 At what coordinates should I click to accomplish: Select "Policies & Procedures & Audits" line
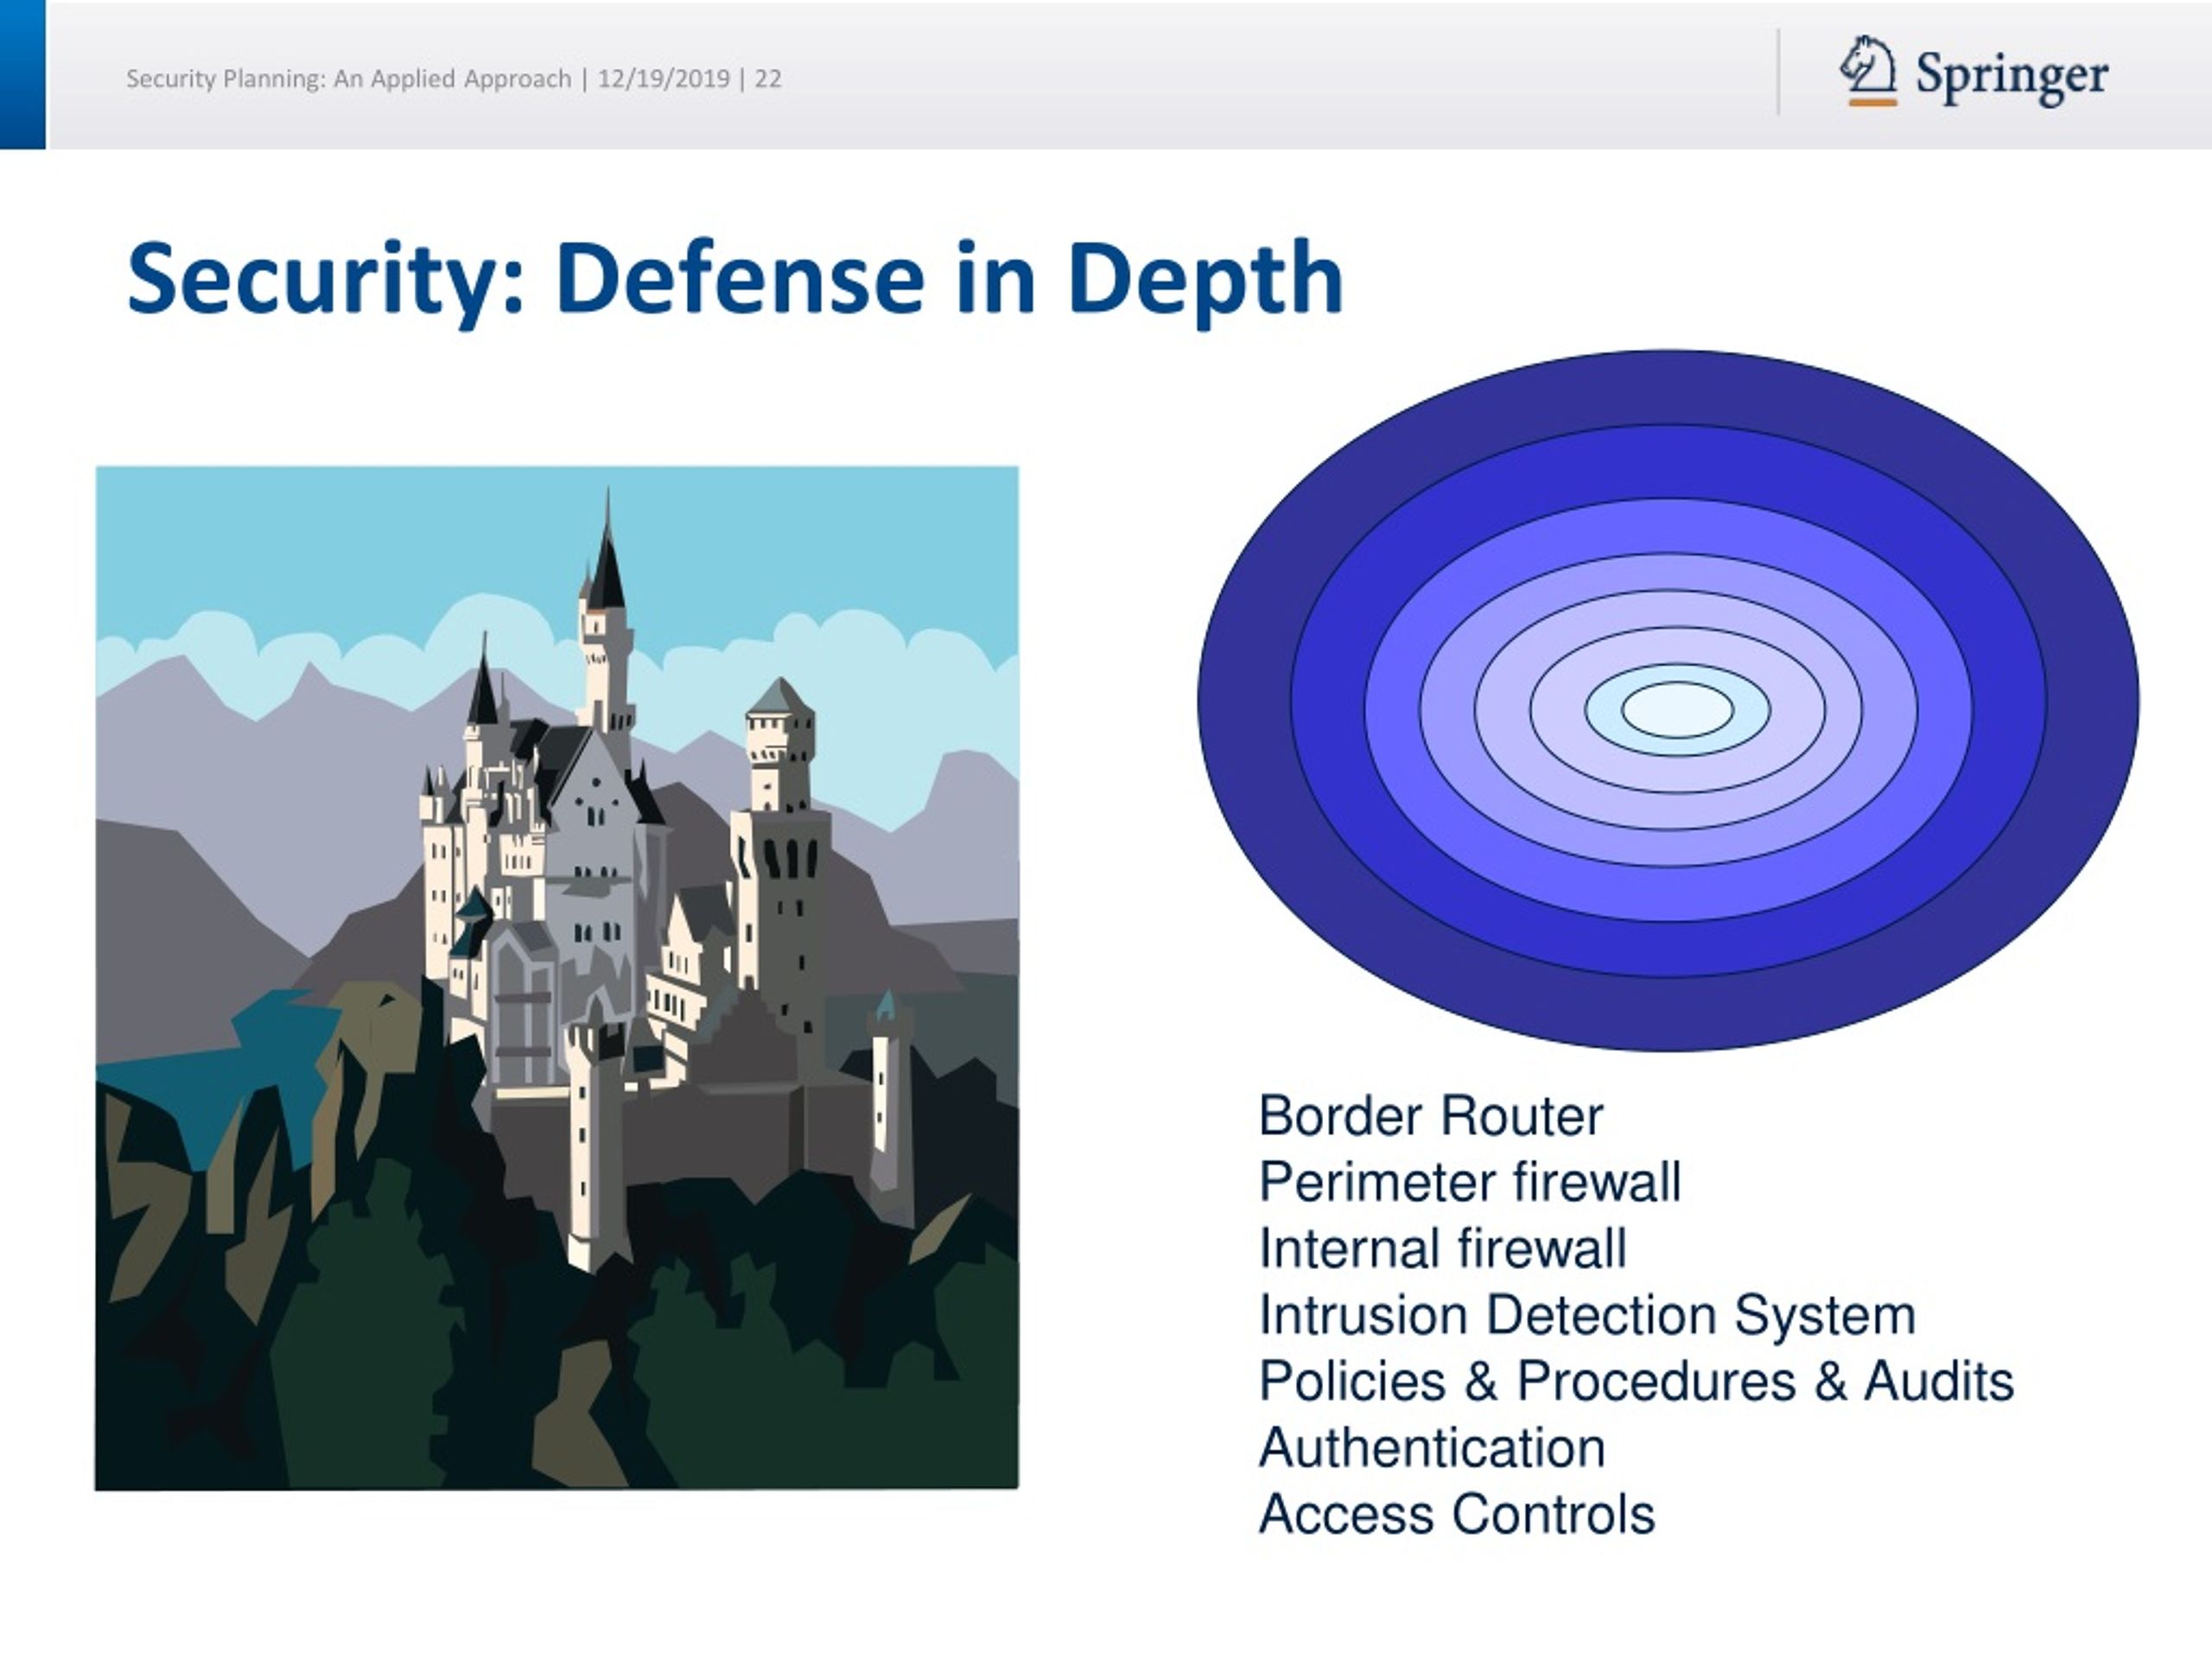[1636, 1382]
